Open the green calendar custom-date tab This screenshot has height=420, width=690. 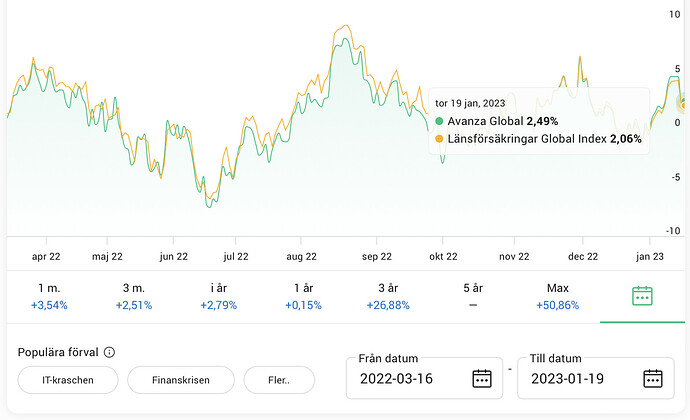pyautogui.click(x=642, y=296)
